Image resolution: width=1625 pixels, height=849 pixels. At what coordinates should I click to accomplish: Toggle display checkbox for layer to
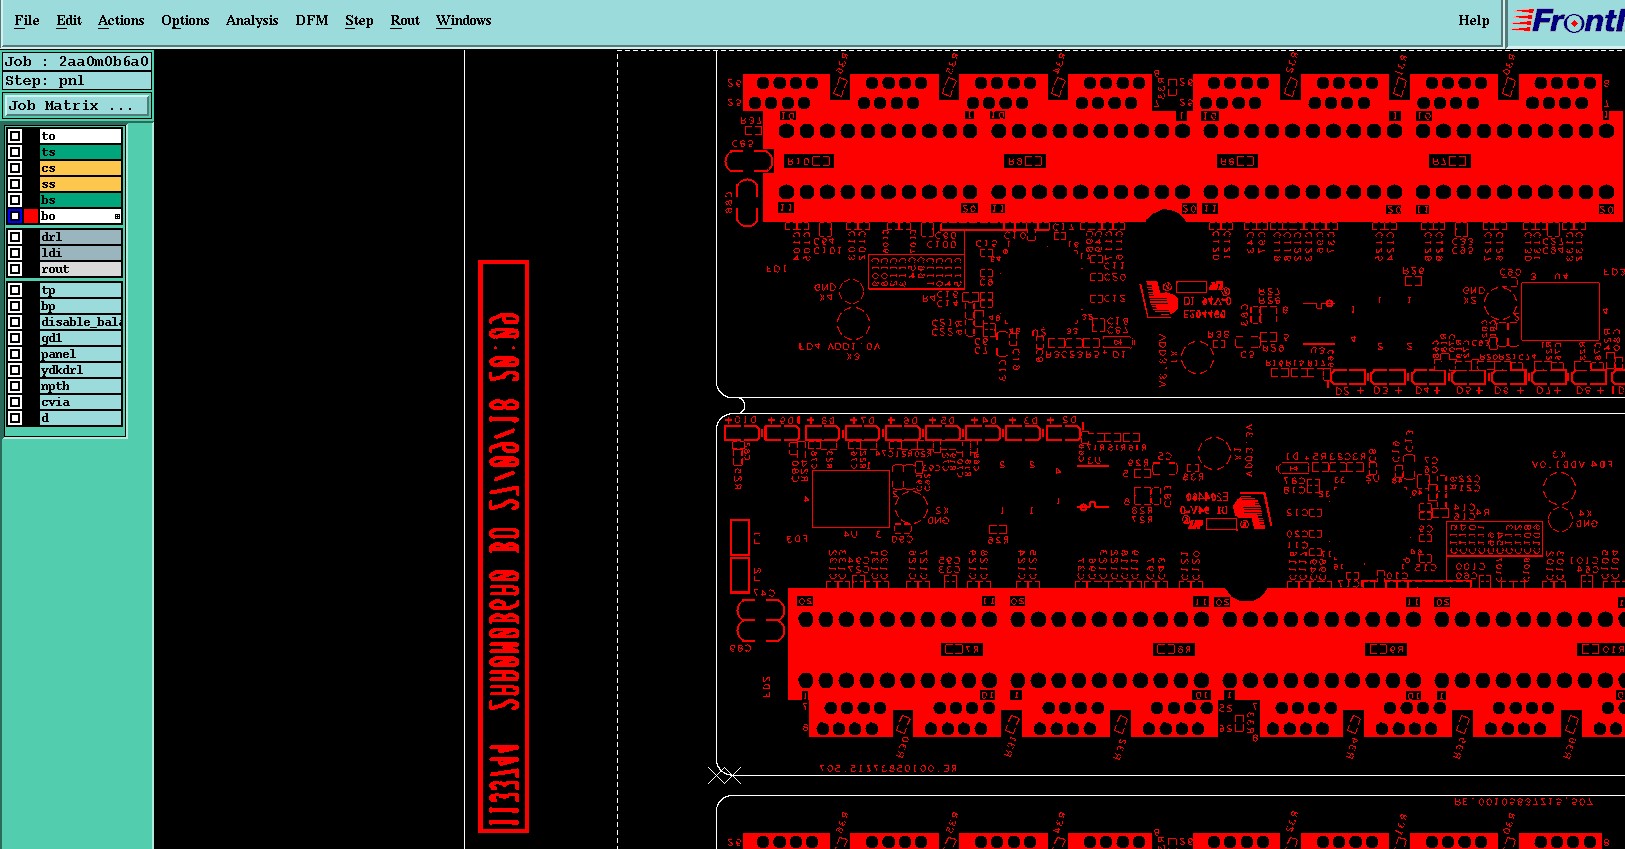tap(15, 136)
